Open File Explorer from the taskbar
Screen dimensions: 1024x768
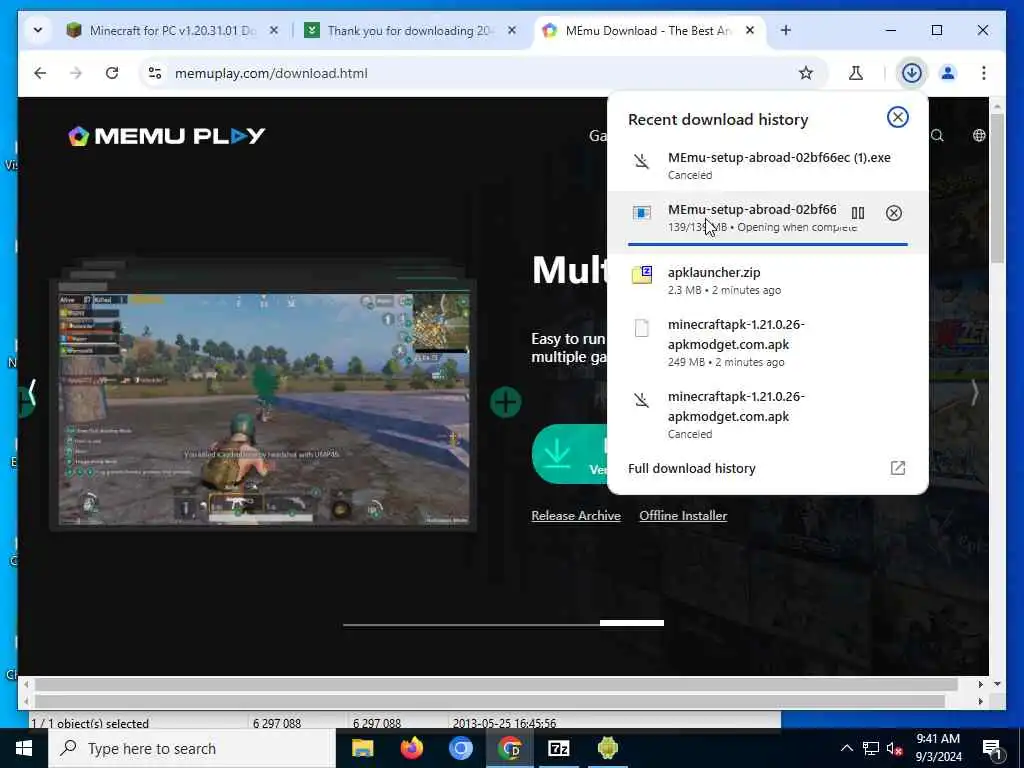362,748
